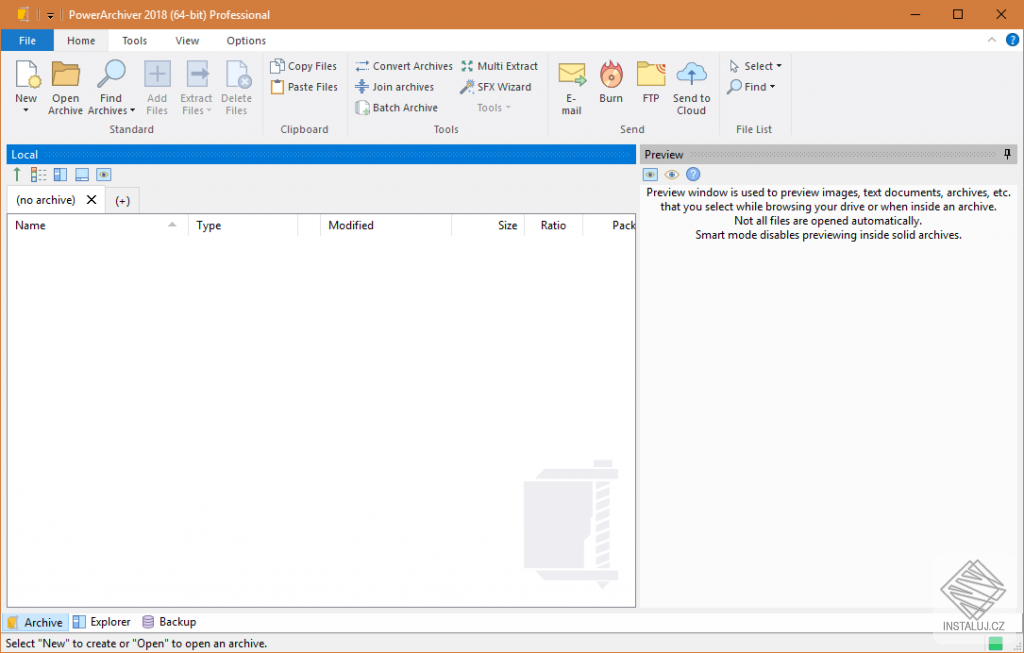The height and width of the screenshot is (653, 1024).
Task: Toggle preview mode icon in Preview panel
Action: 650,174
